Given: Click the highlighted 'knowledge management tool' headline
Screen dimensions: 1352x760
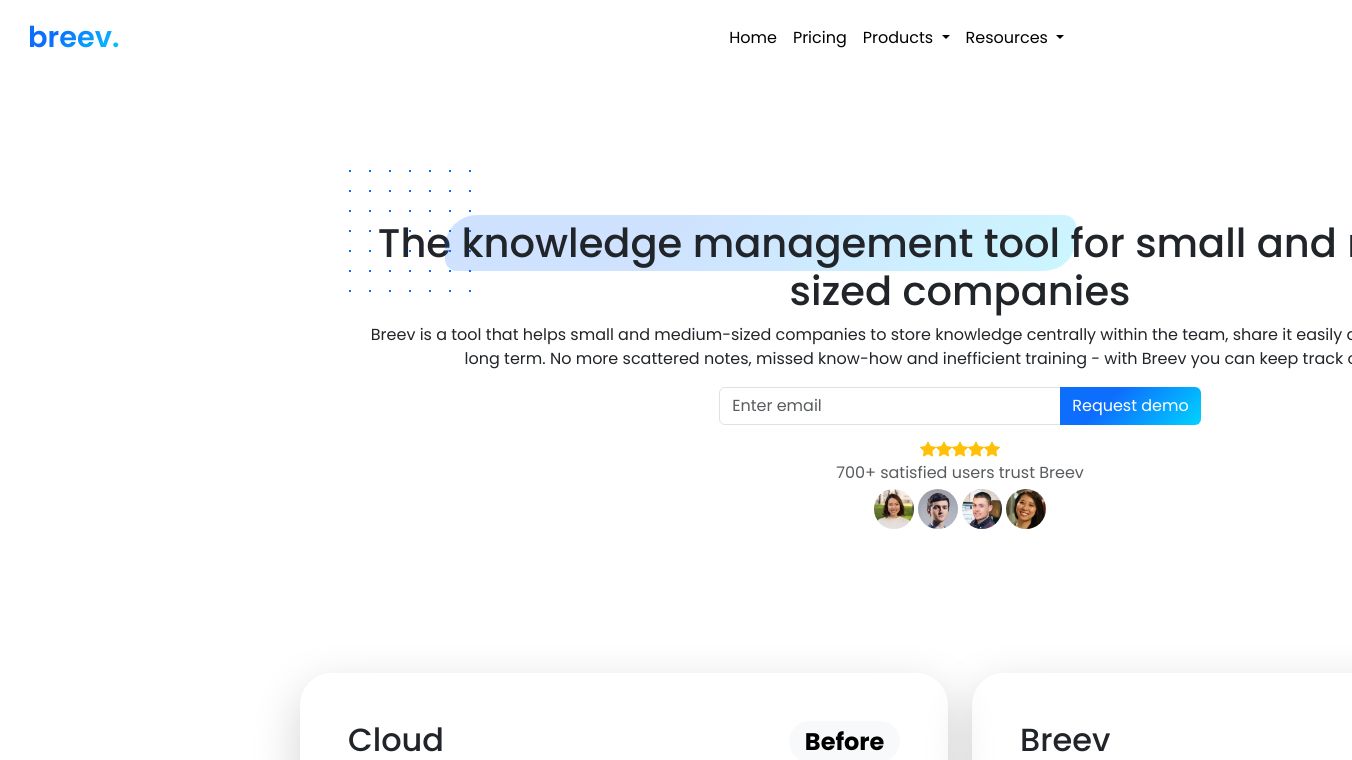Looking at the screenshot, I should [x=761, y=243].
